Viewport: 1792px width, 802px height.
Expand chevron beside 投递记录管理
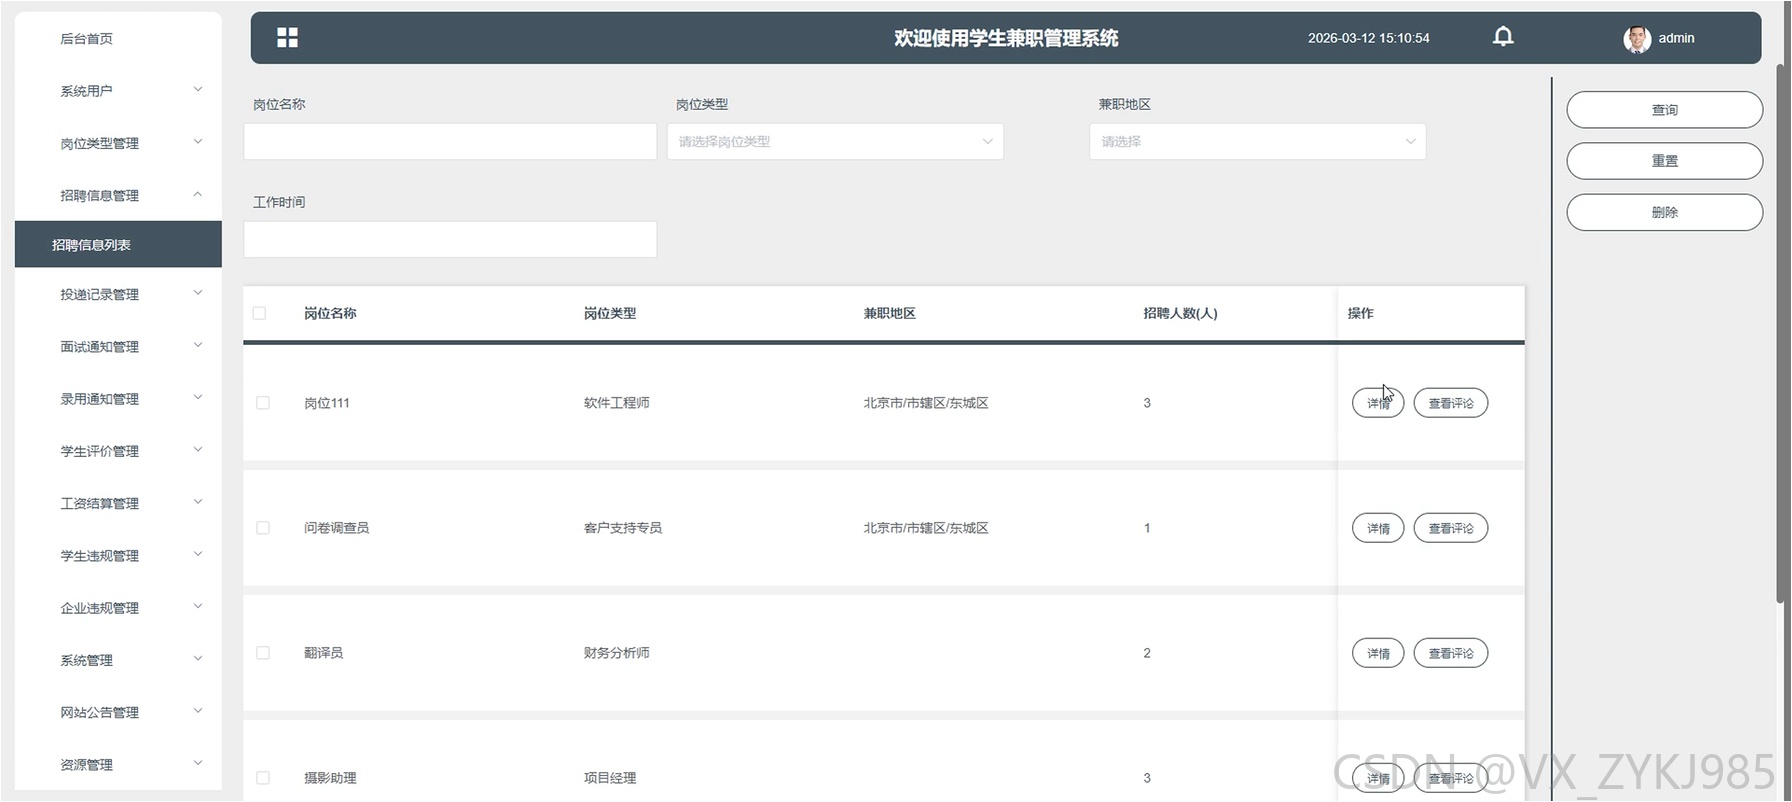point(197,293)
